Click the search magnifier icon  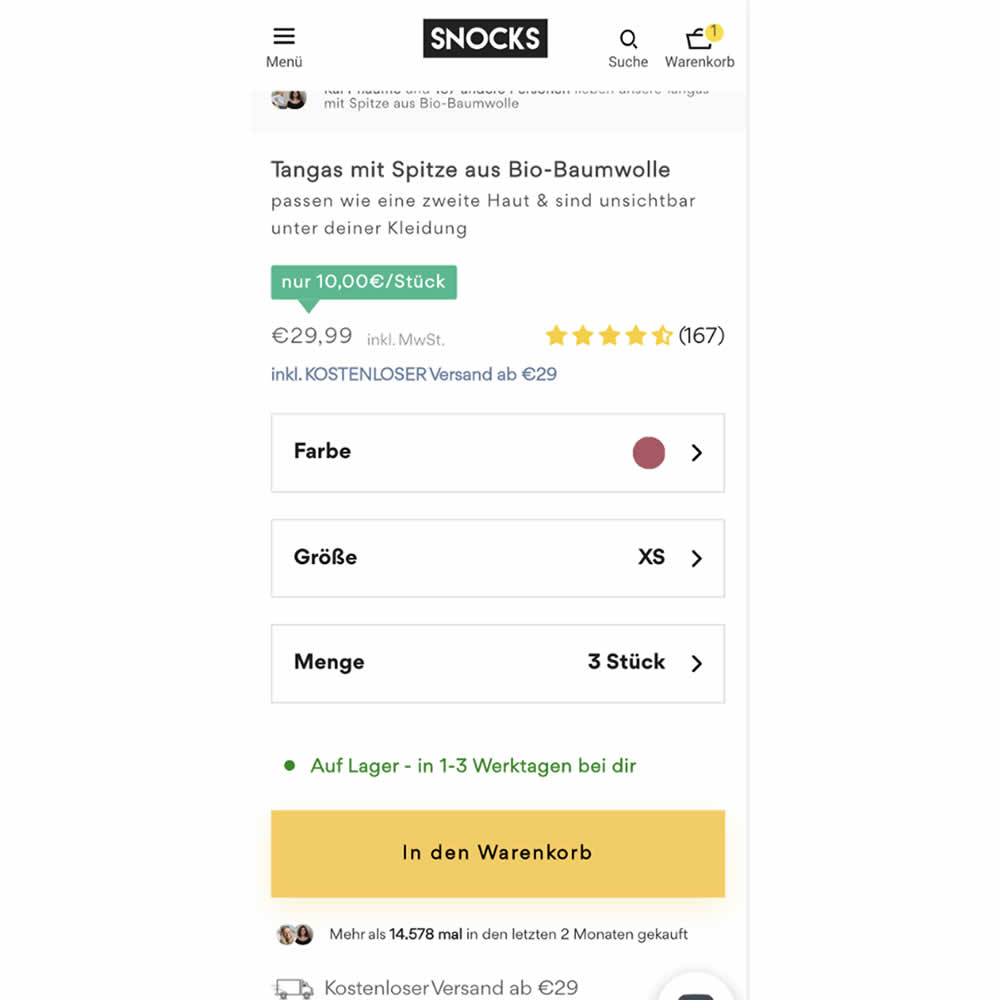628,39
